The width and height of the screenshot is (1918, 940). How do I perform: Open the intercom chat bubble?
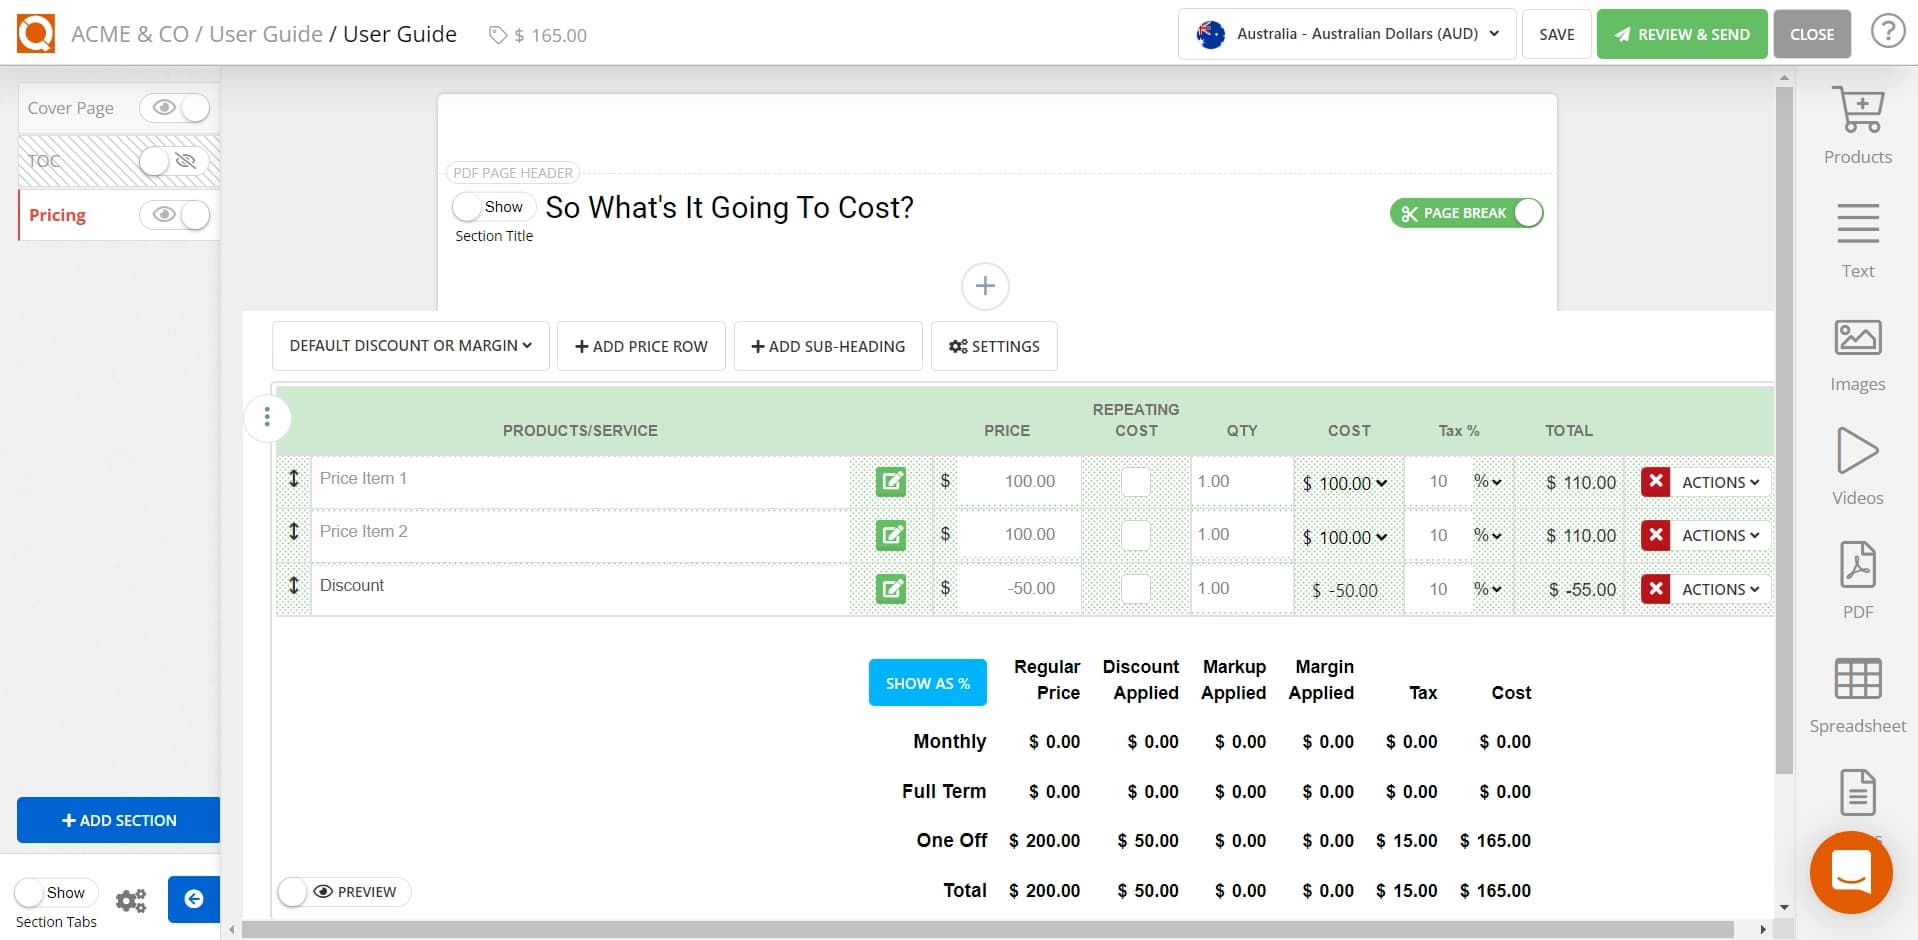(1851, 872)
